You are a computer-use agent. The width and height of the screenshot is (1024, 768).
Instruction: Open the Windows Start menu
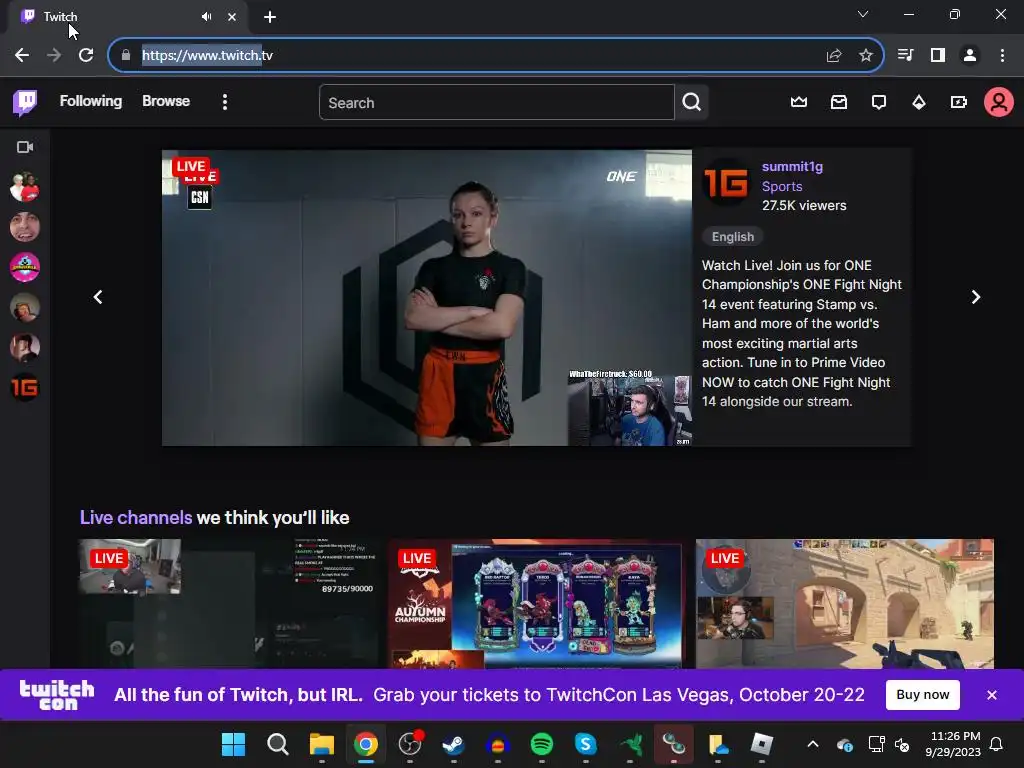tap(233, 744)
